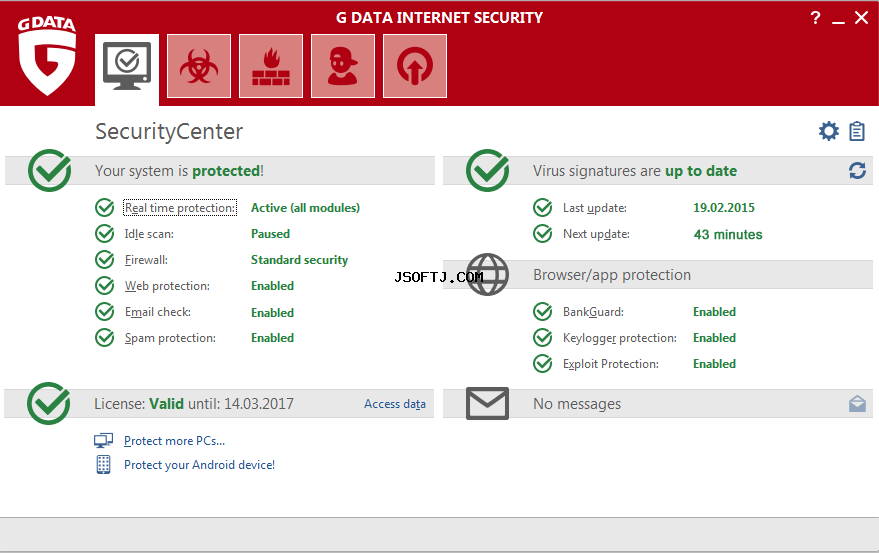The height and width of the screenshot is (553, 879).
Task: Click the 43 minutes next update value
Action: pos(728,234)
